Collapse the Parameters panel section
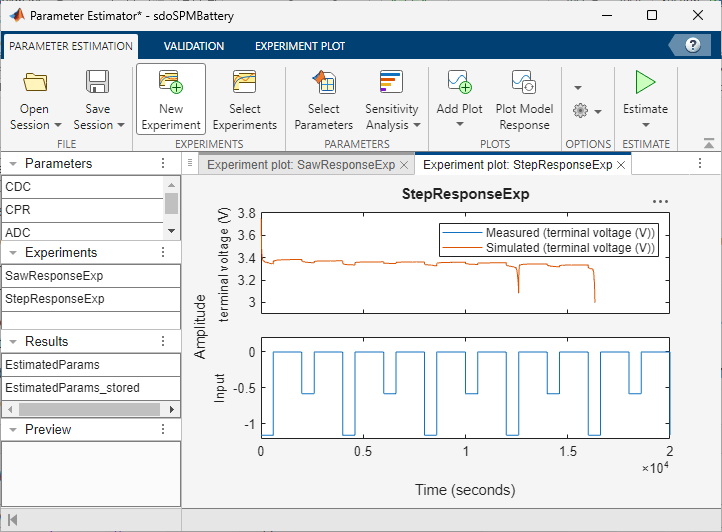This screenshot has height=532, width=722. [12, 164]
